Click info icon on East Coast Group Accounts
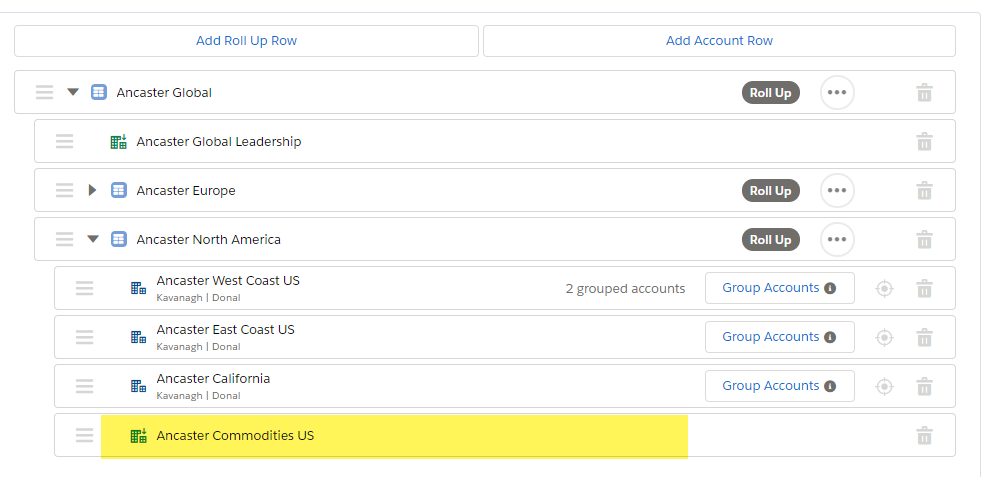This screenshot has width=995, height=477. coord(829,337)
